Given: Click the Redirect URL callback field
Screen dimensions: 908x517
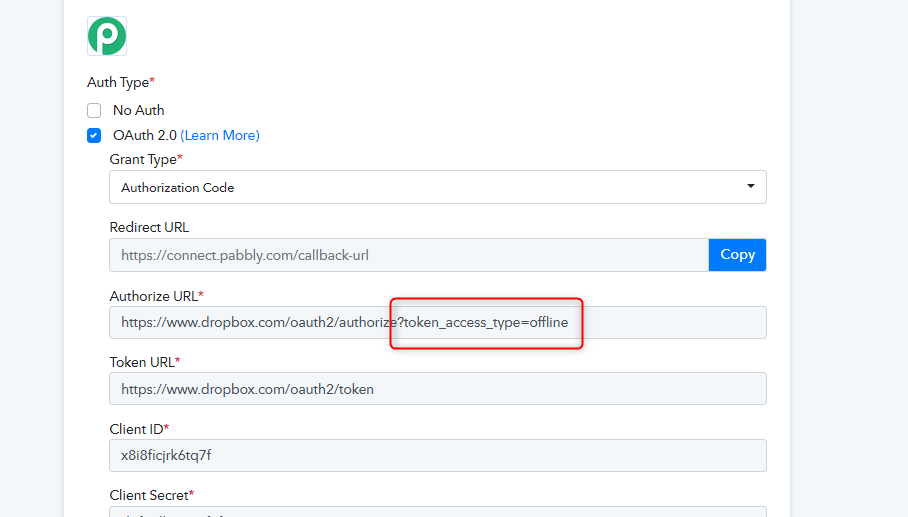Looking at the screenshot, I should pos(408,255).
